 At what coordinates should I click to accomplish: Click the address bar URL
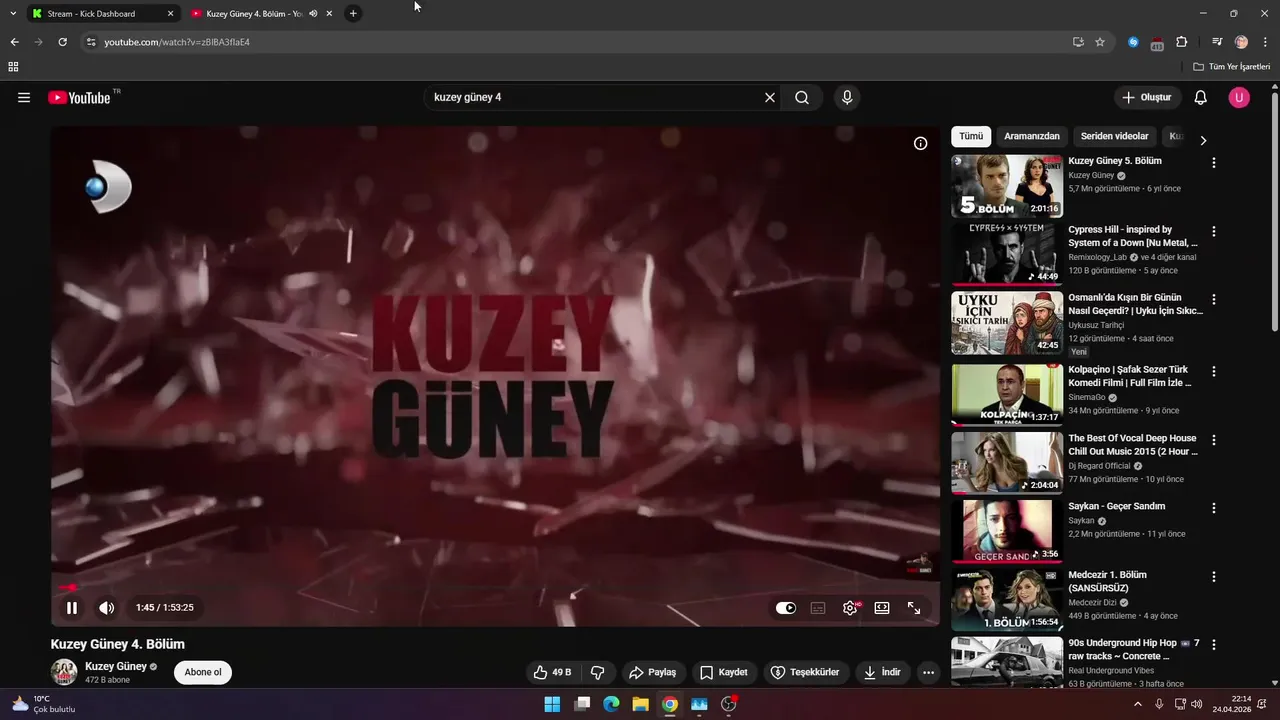pos(177,42)
